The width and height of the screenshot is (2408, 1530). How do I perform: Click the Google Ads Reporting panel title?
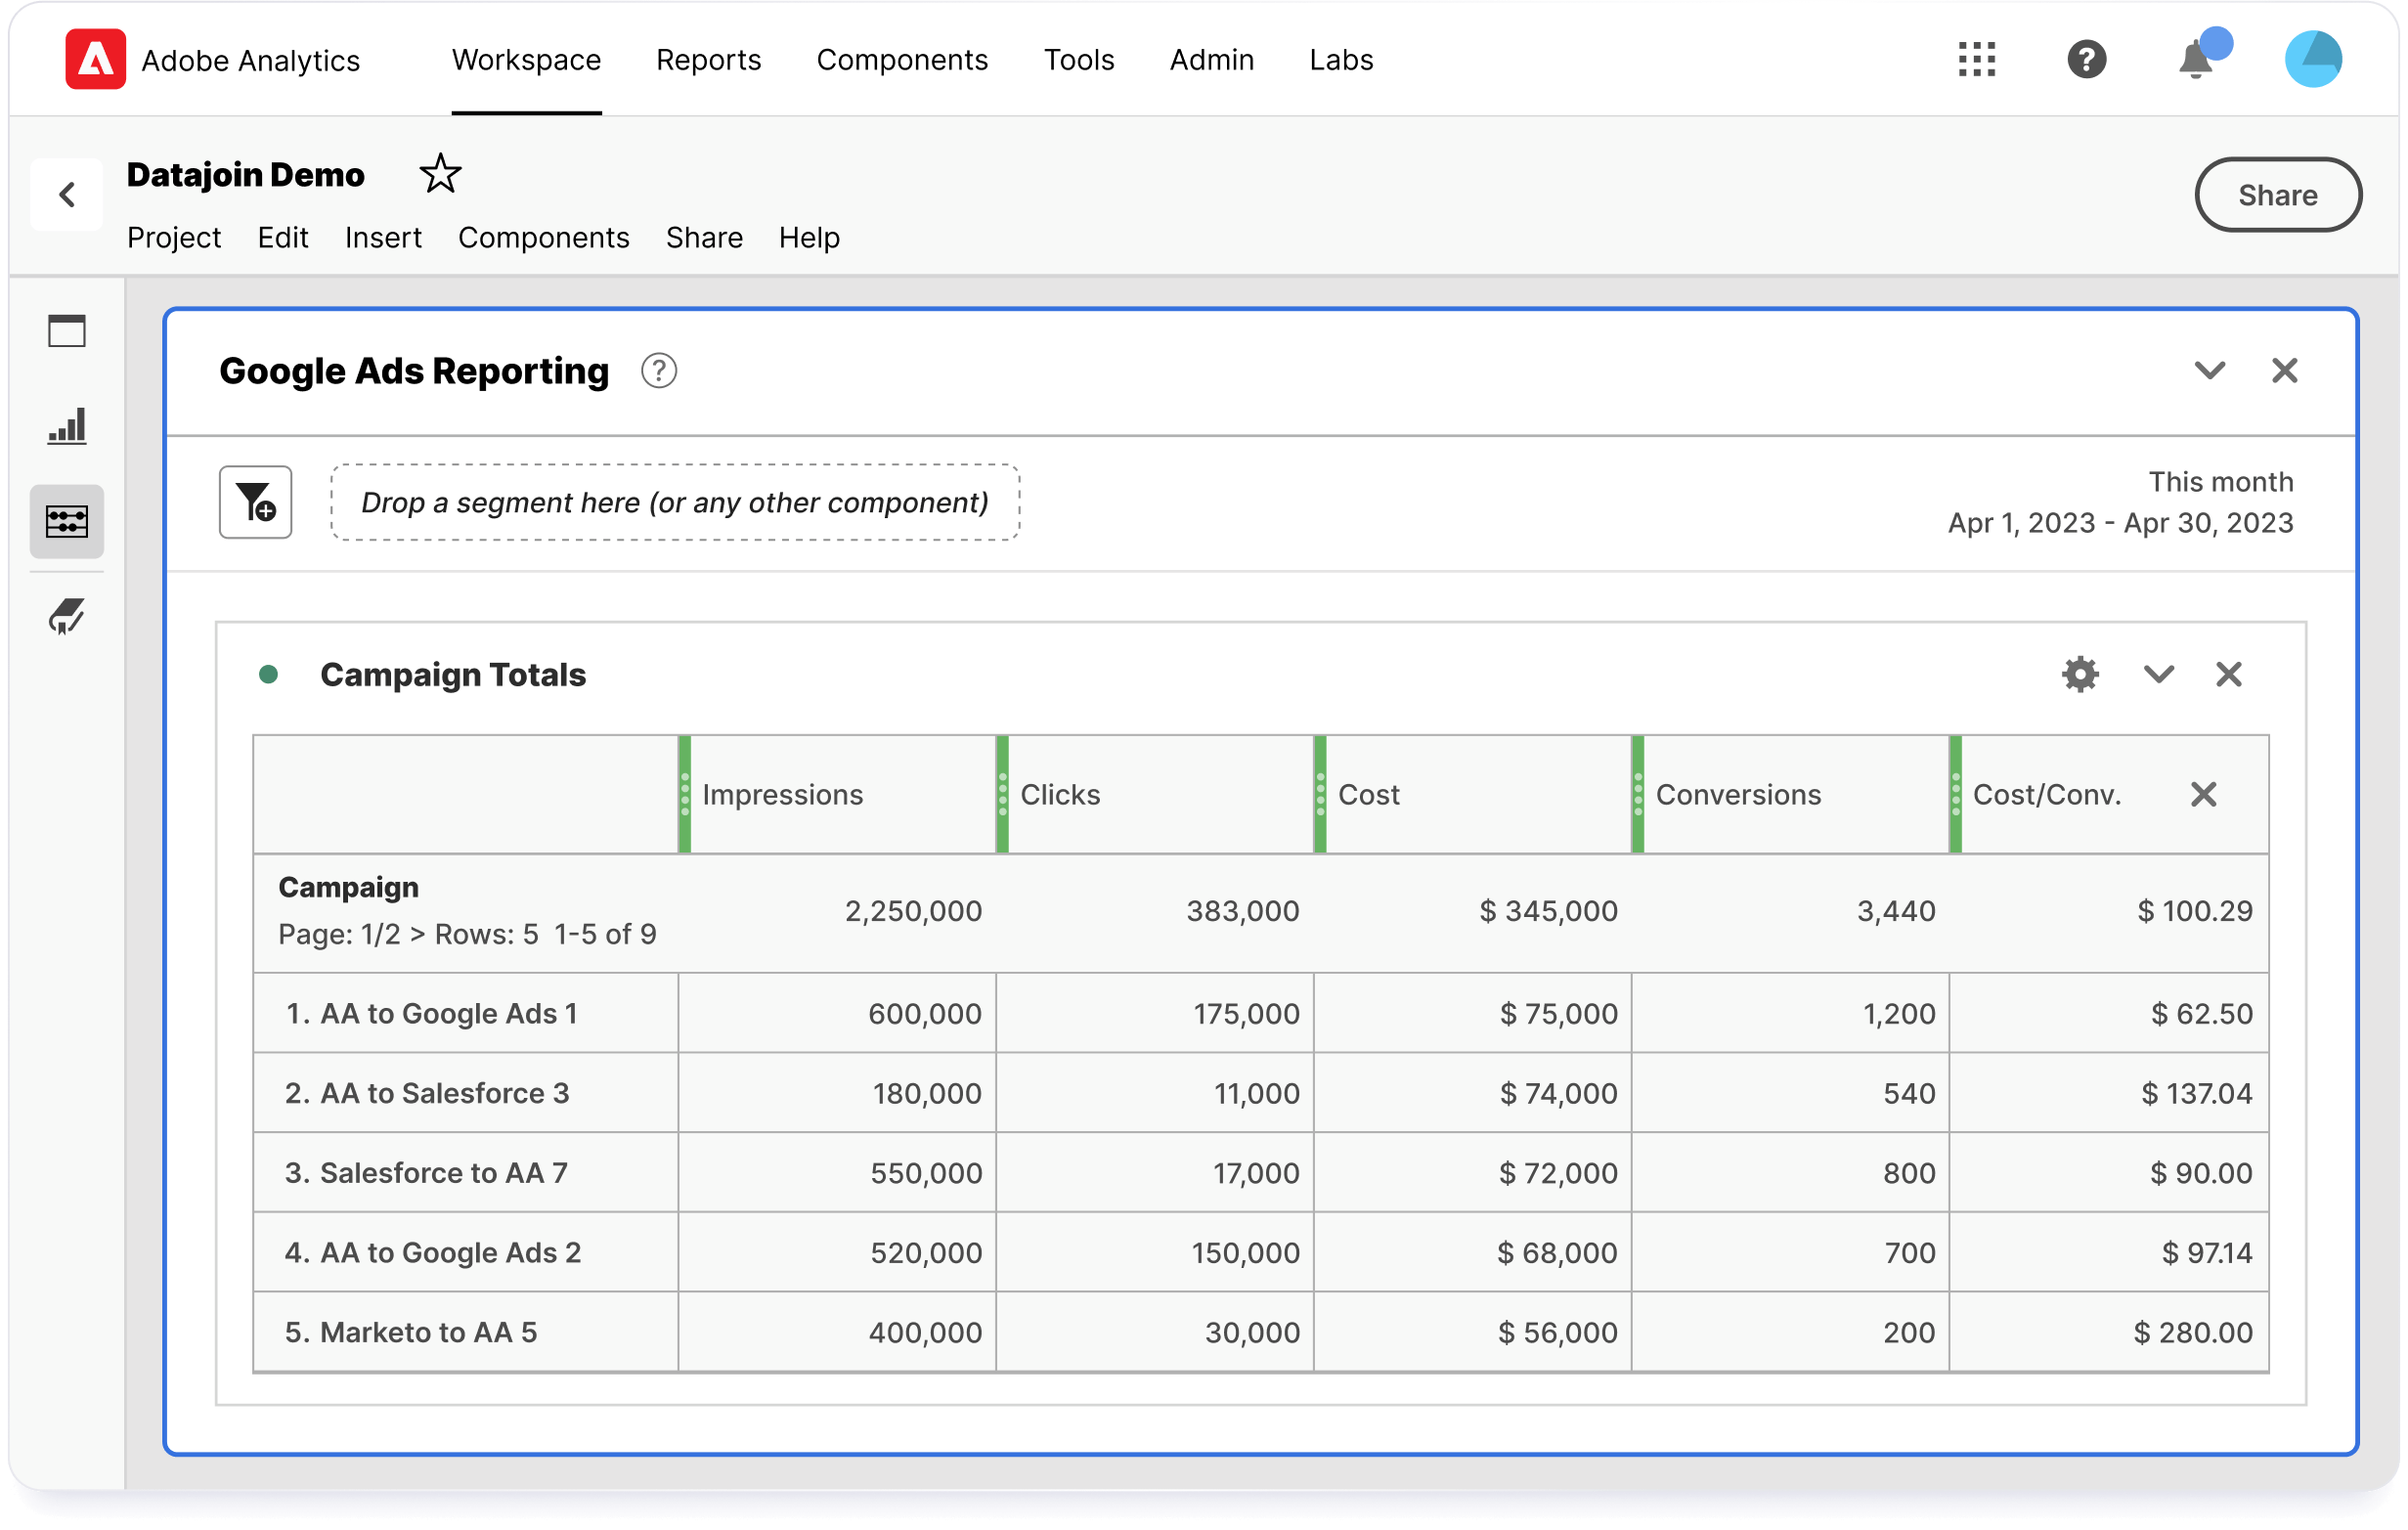pyautogui.click(x=414, y=371)
